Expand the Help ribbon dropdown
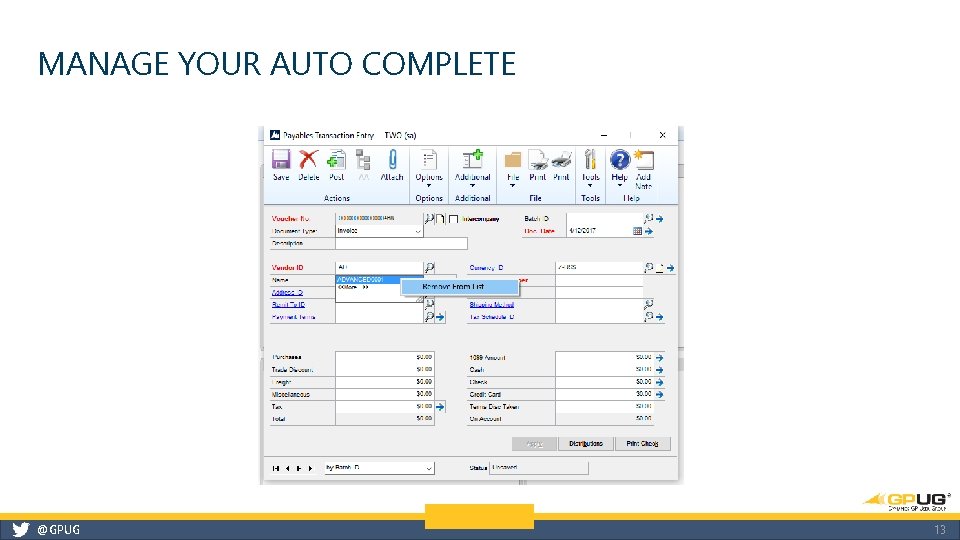The width and height of the screenshot is (960, 540). pyautogui.click(x=620, y=186)
